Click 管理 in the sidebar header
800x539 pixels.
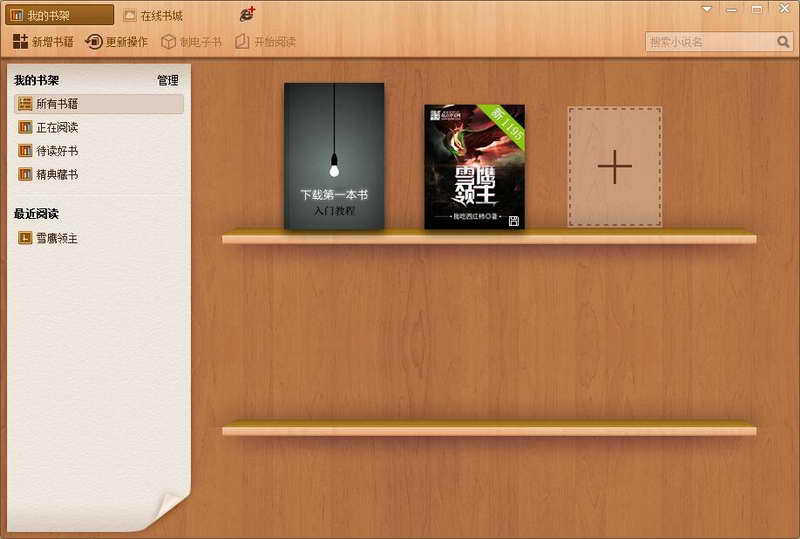[x=168, y=80]
